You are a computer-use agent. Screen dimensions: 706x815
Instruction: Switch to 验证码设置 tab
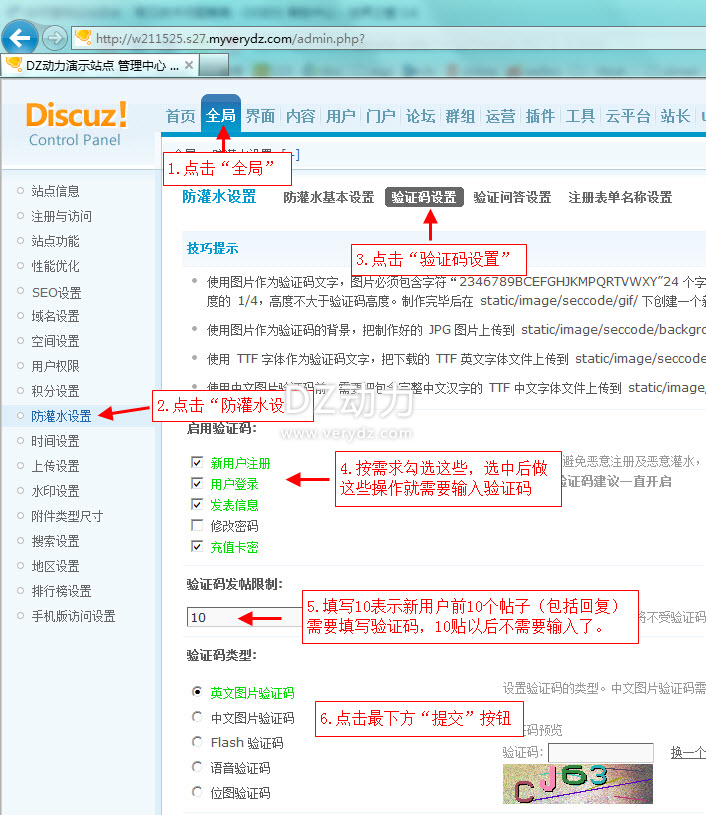424,198
